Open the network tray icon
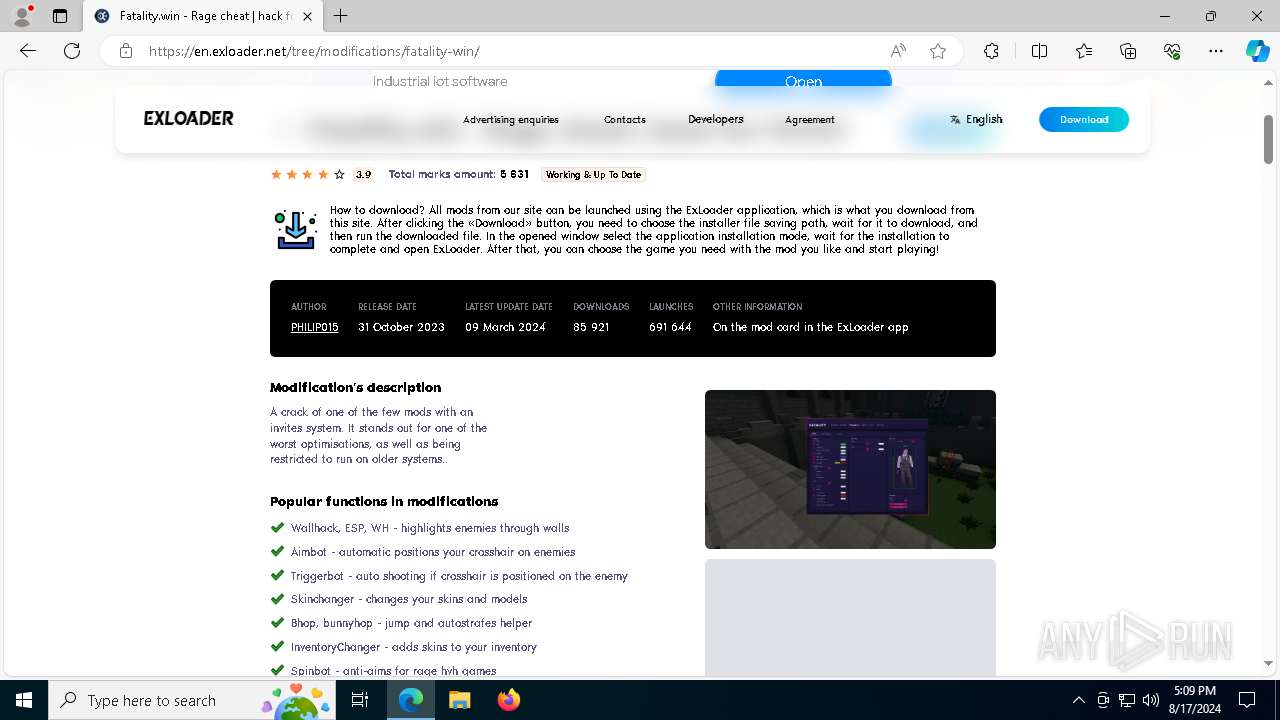Image resolution: width=1280 pixels, height=720 pixels. click(1127, 700)
